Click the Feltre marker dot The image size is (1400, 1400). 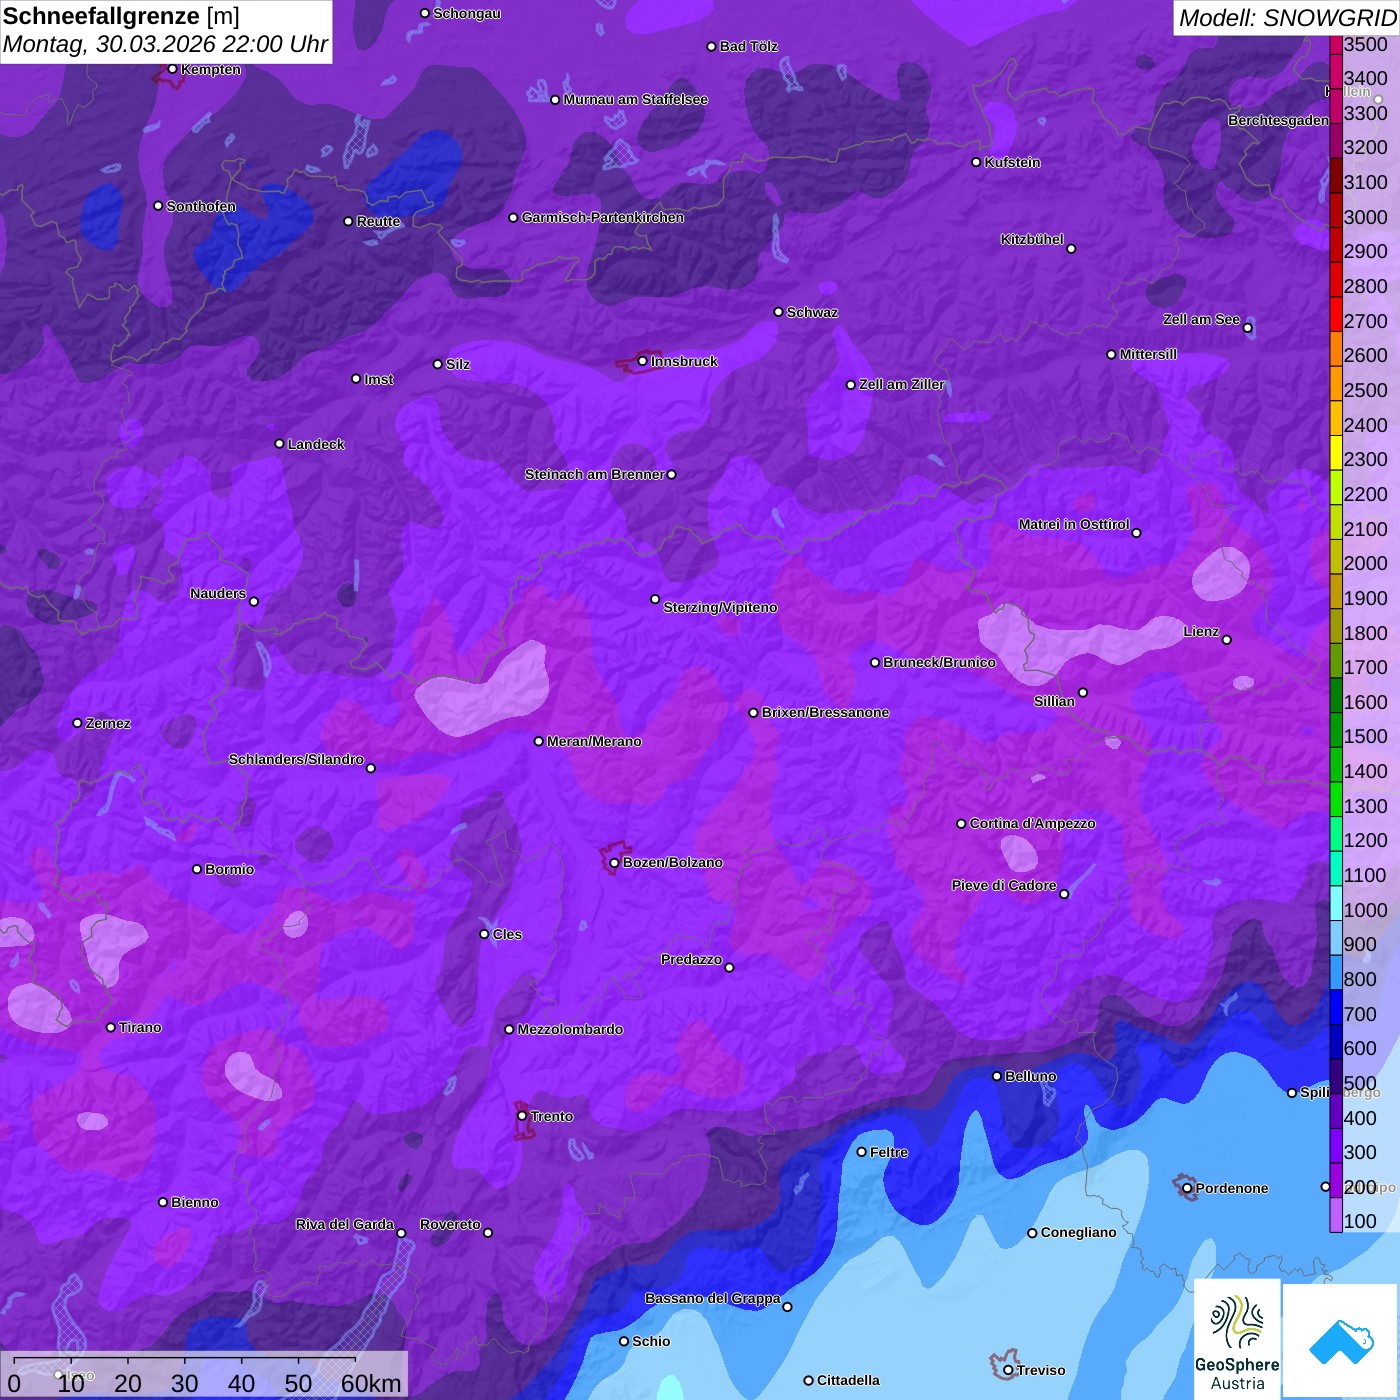[x=861, y=1152]
